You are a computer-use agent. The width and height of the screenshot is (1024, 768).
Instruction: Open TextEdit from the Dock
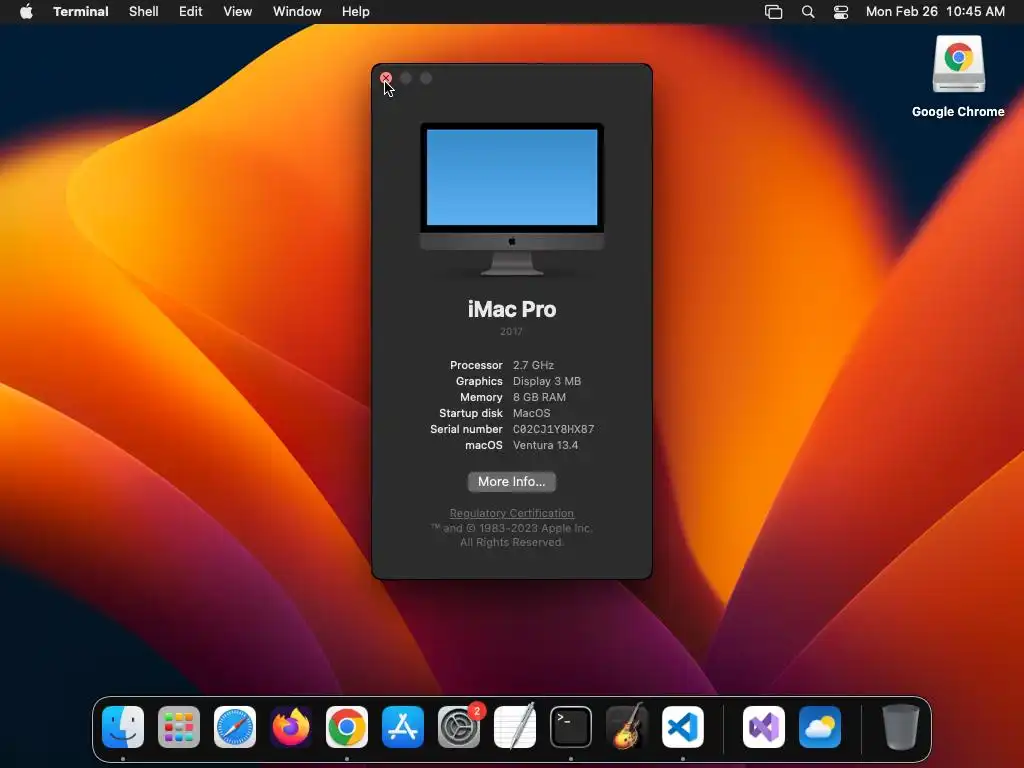click(515, 727)
